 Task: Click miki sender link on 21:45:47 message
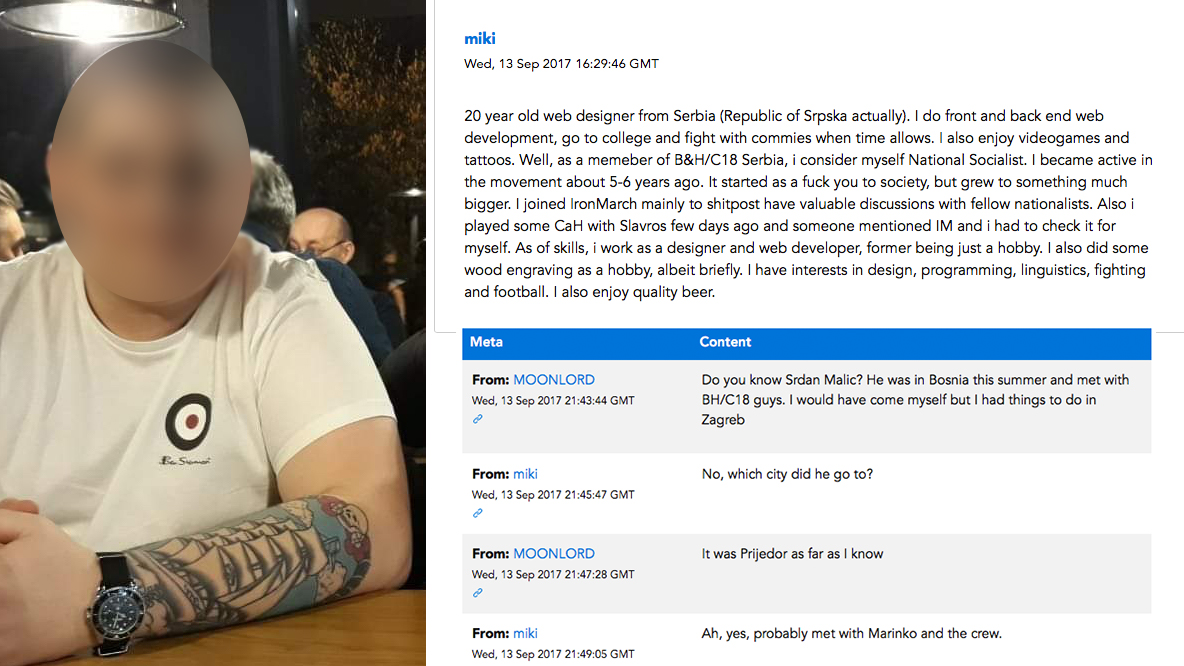(x=525, y=474)
